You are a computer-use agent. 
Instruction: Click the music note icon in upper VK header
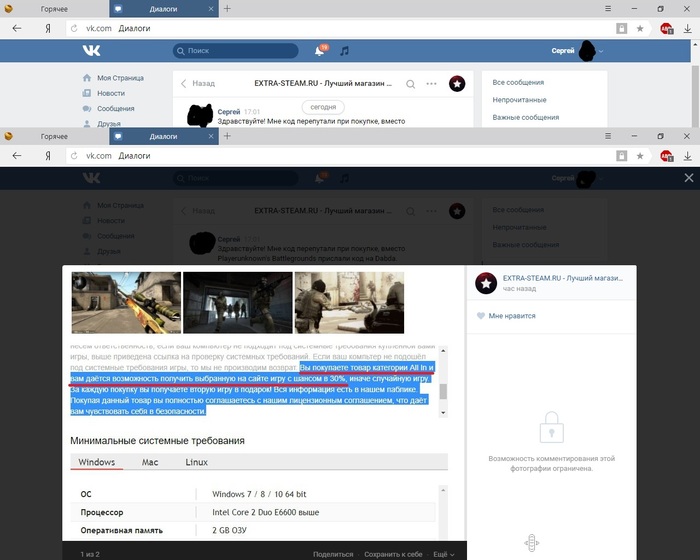[x=344, y=50]
